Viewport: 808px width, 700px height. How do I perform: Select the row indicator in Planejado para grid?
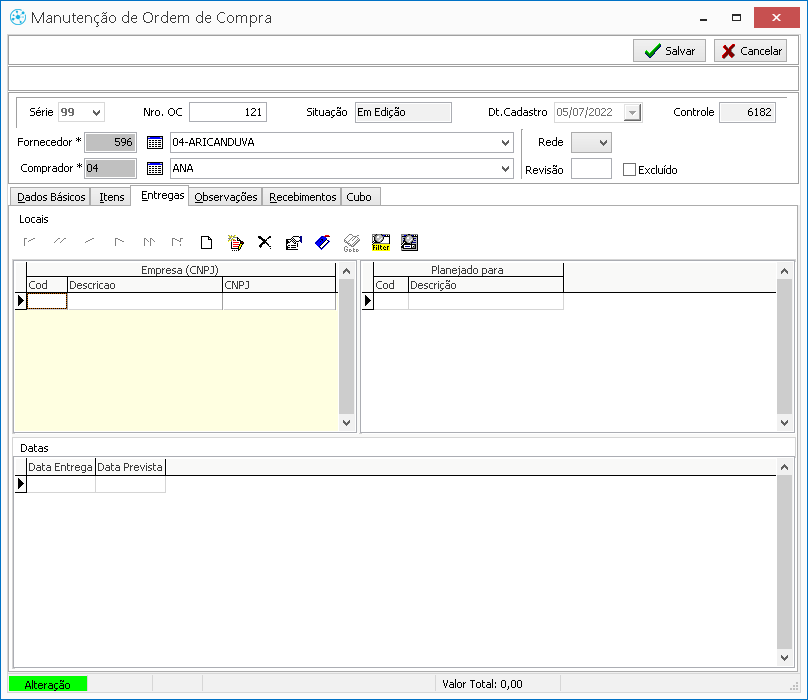click(368, 301)
